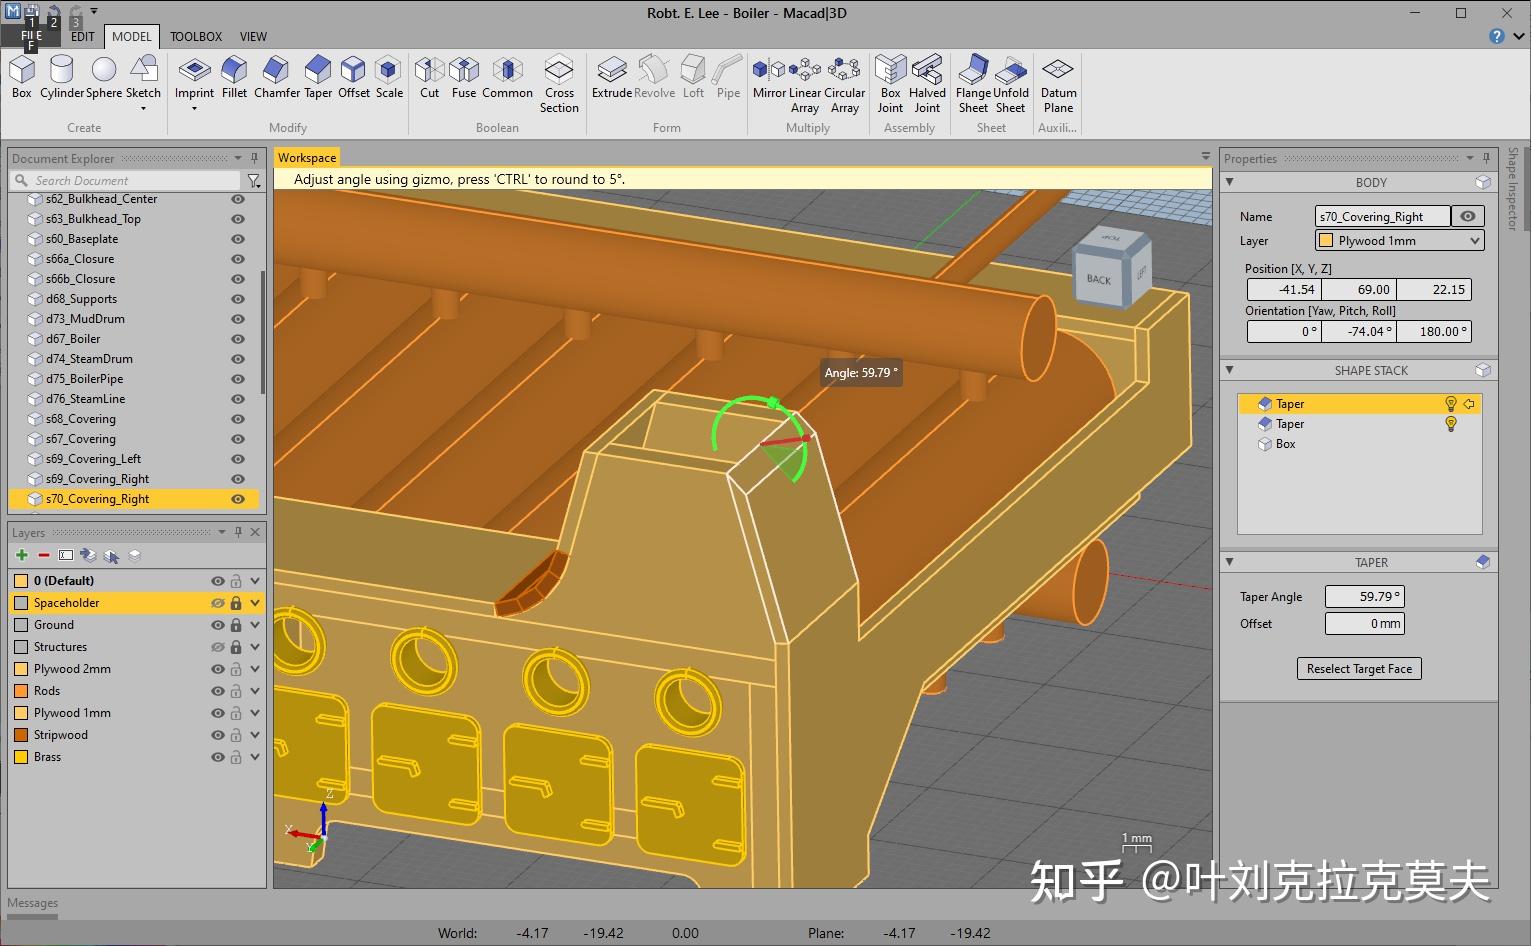Hide the d67_Boiler object
Screen dimensions: 1532x946
[238, 338]
